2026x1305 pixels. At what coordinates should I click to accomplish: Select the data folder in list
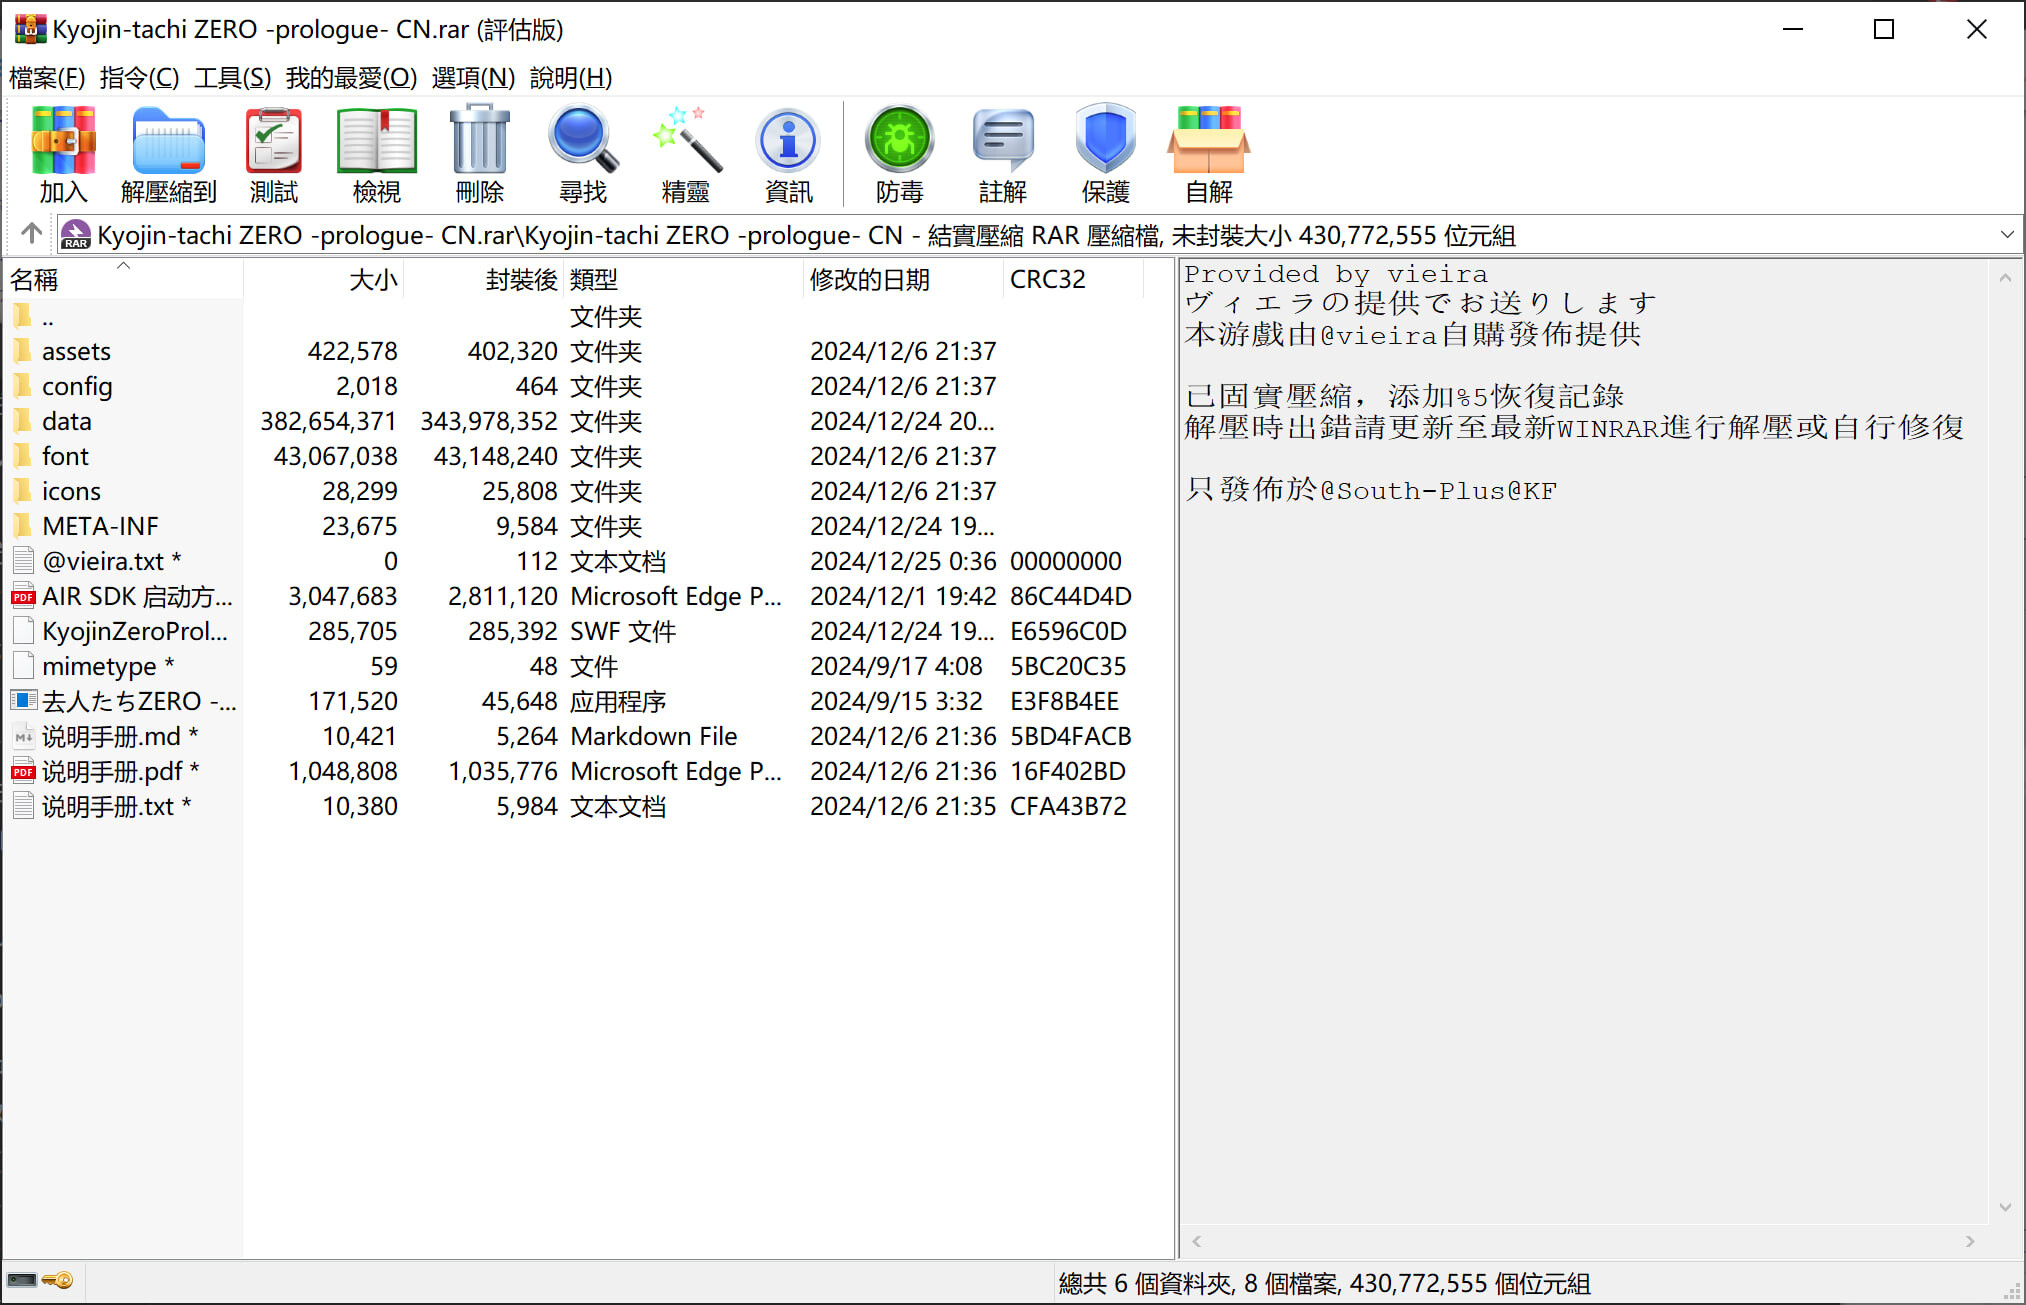pos(66,421)
